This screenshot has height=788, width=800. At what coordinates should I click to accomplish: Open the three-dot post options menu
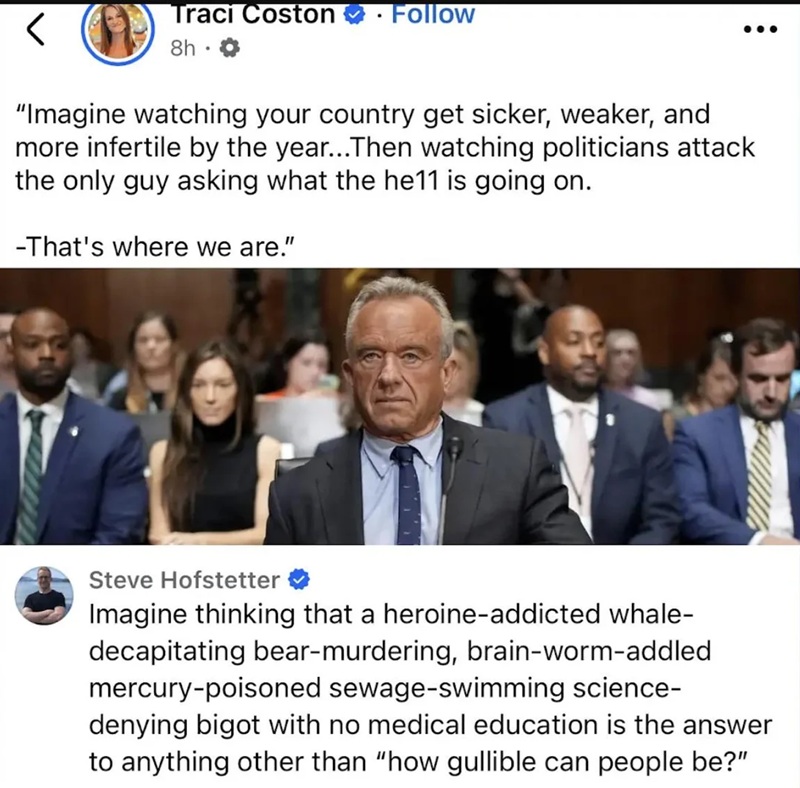(760, 30)
